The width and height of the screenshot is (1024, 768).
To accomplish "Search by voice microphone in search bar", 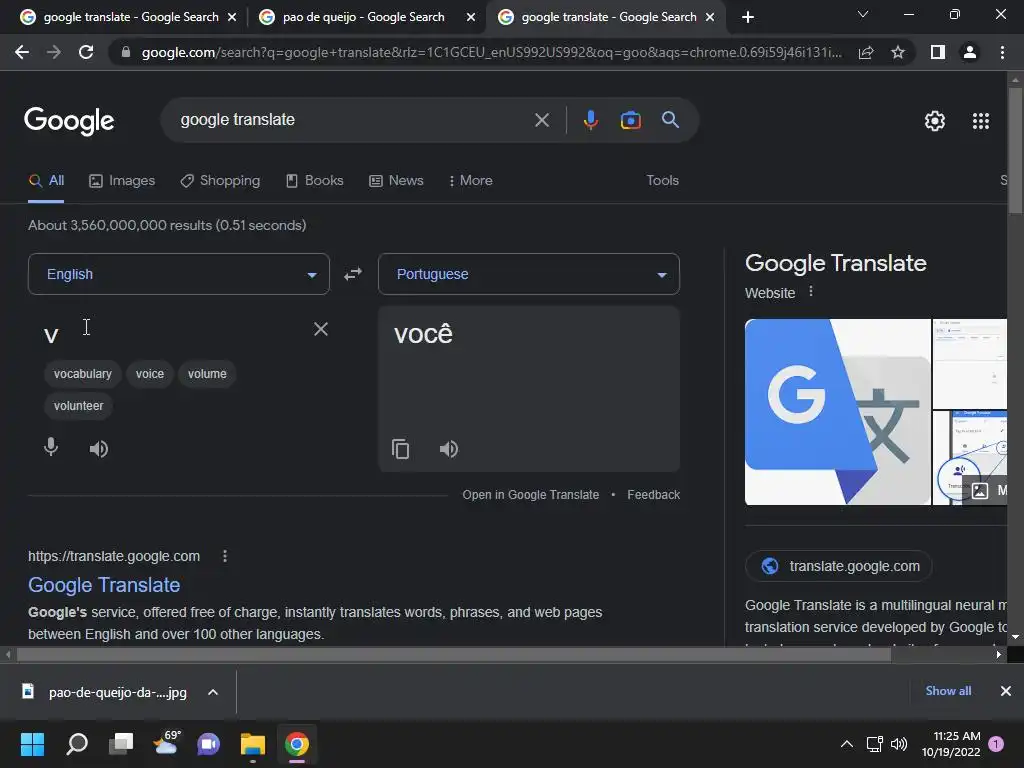I will click(590, 120).
